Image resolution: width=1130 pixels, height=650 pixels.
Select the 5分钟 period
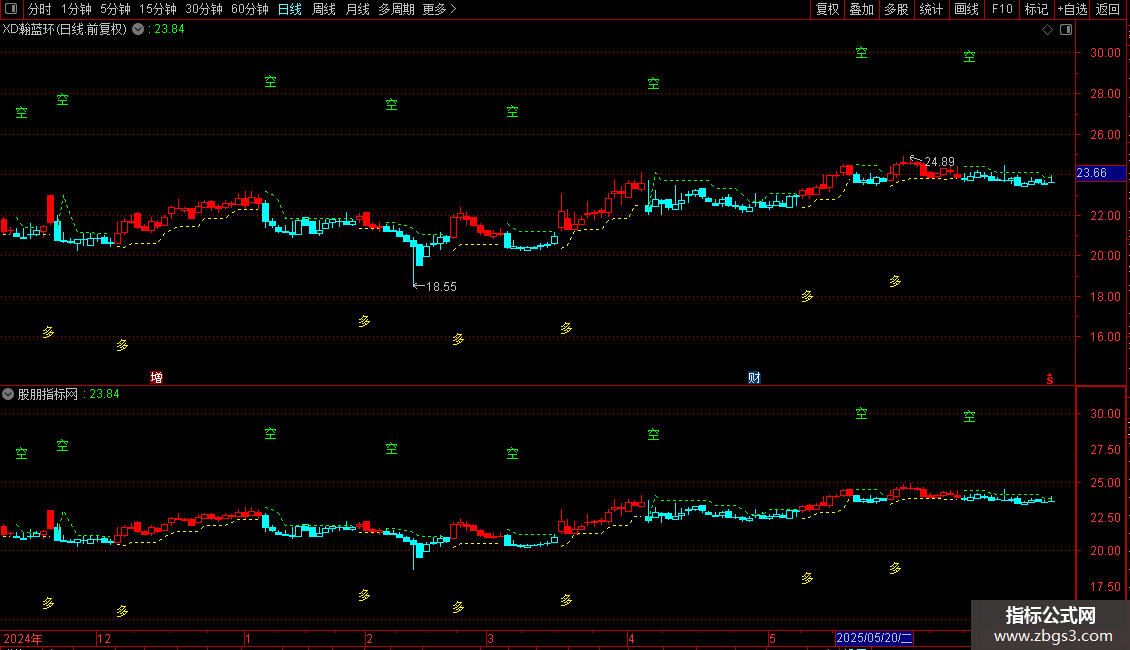tap(115, 9)
